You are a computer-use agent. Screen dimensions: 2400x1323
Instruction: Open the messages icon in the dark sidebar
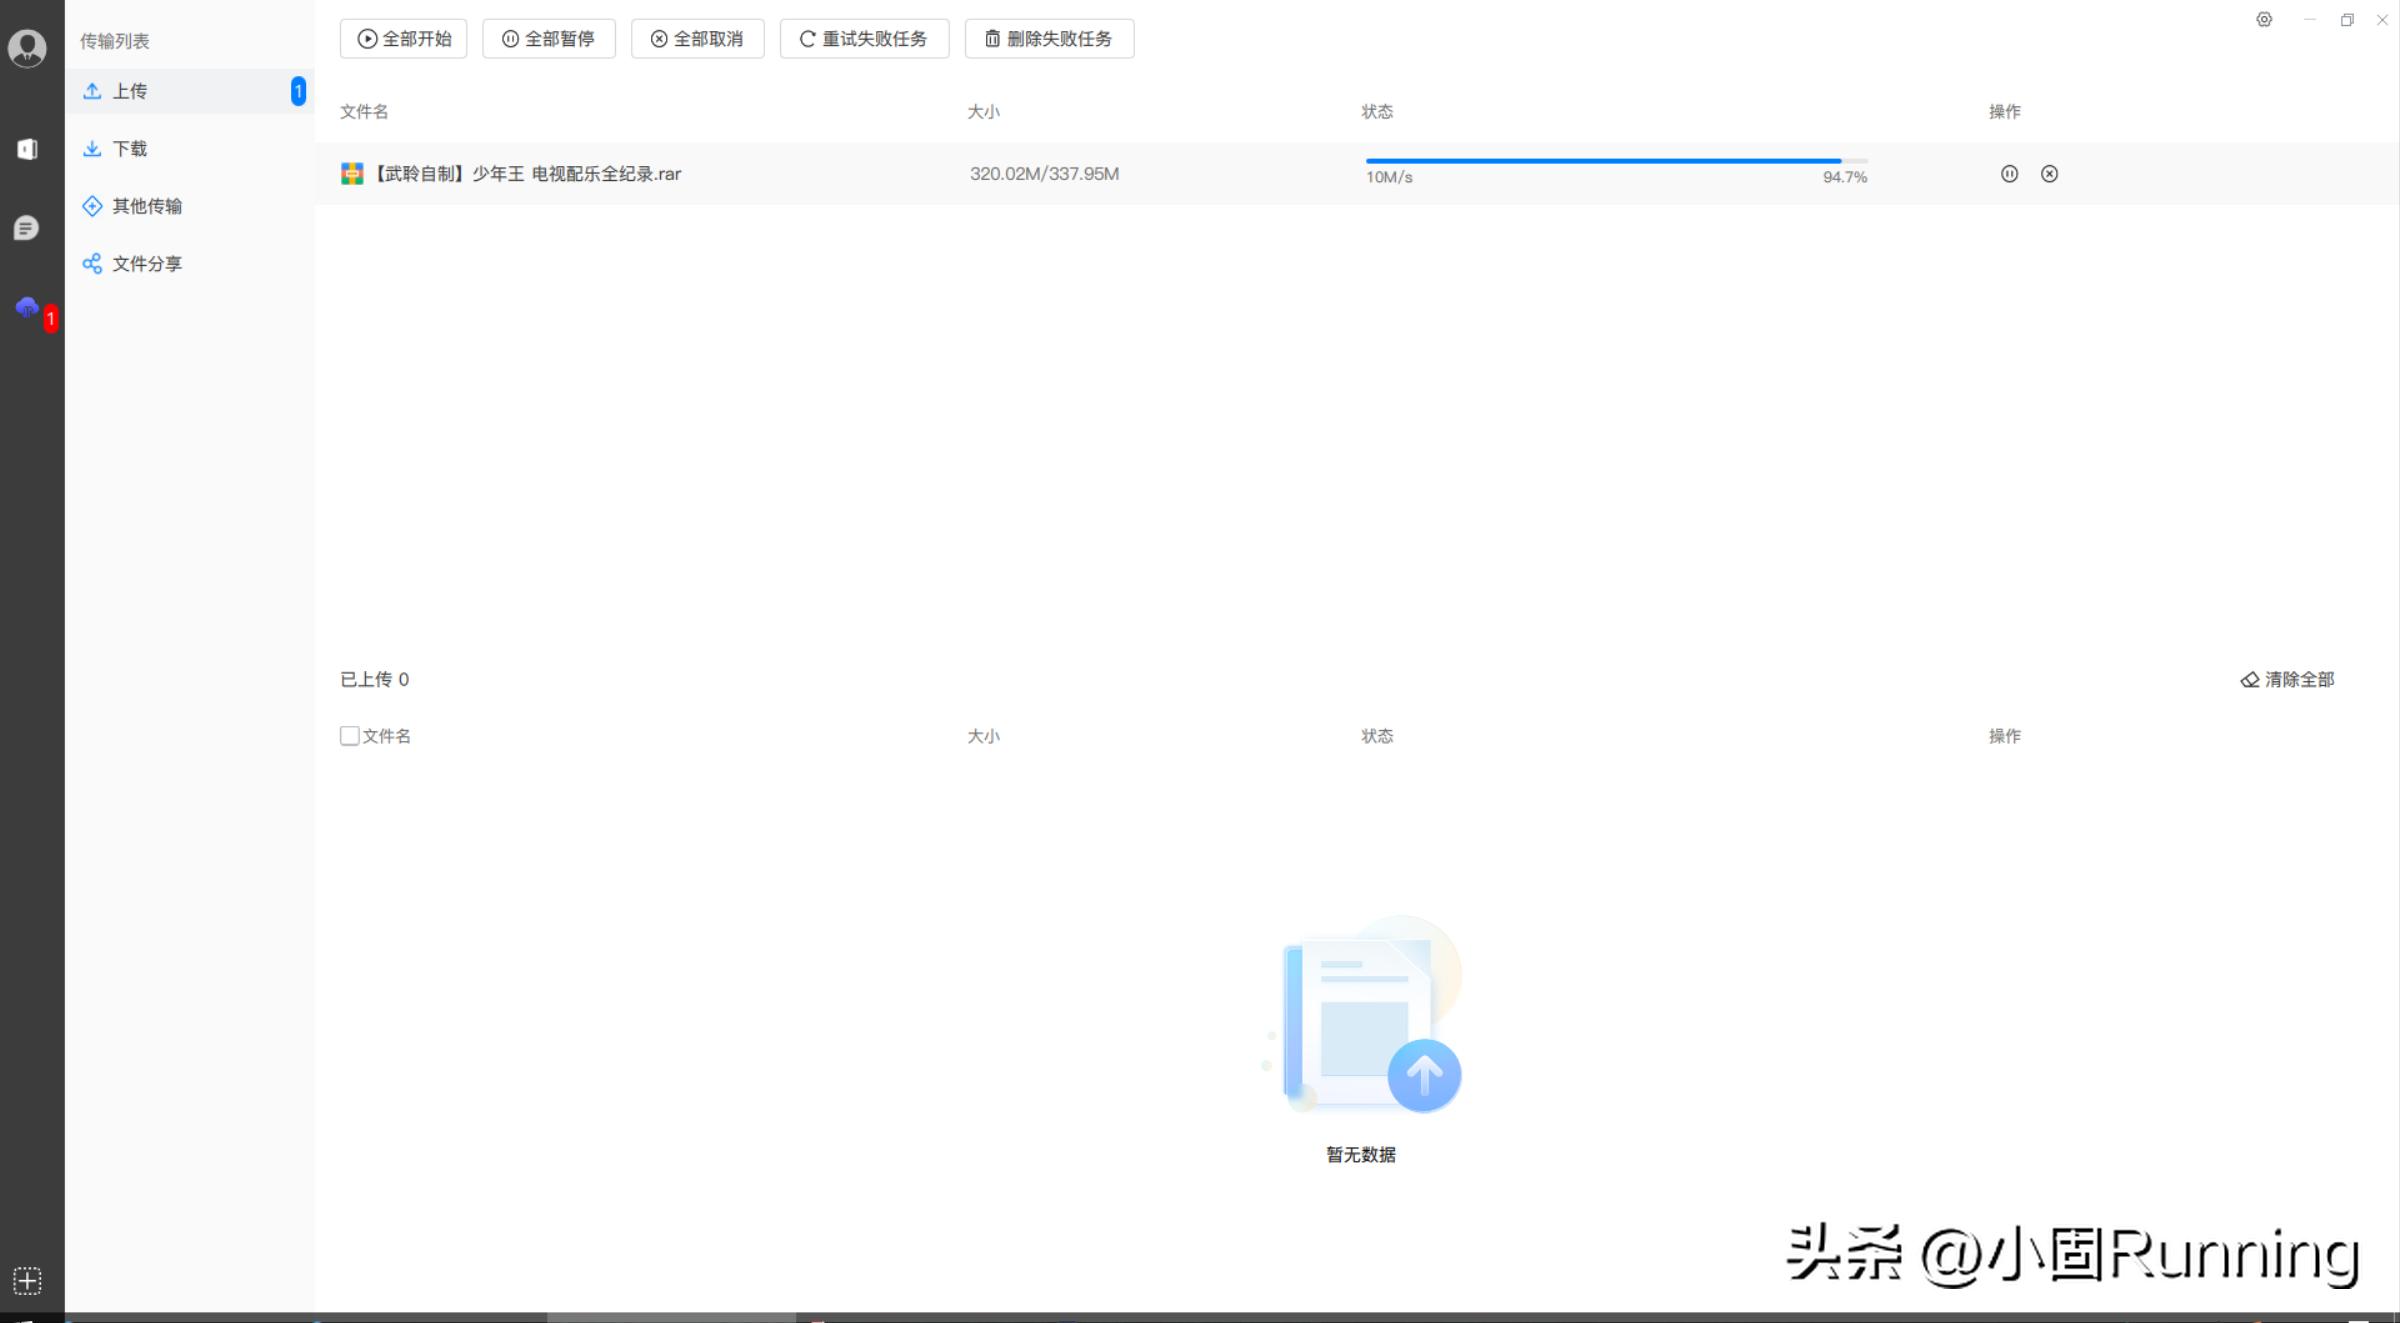27,228
